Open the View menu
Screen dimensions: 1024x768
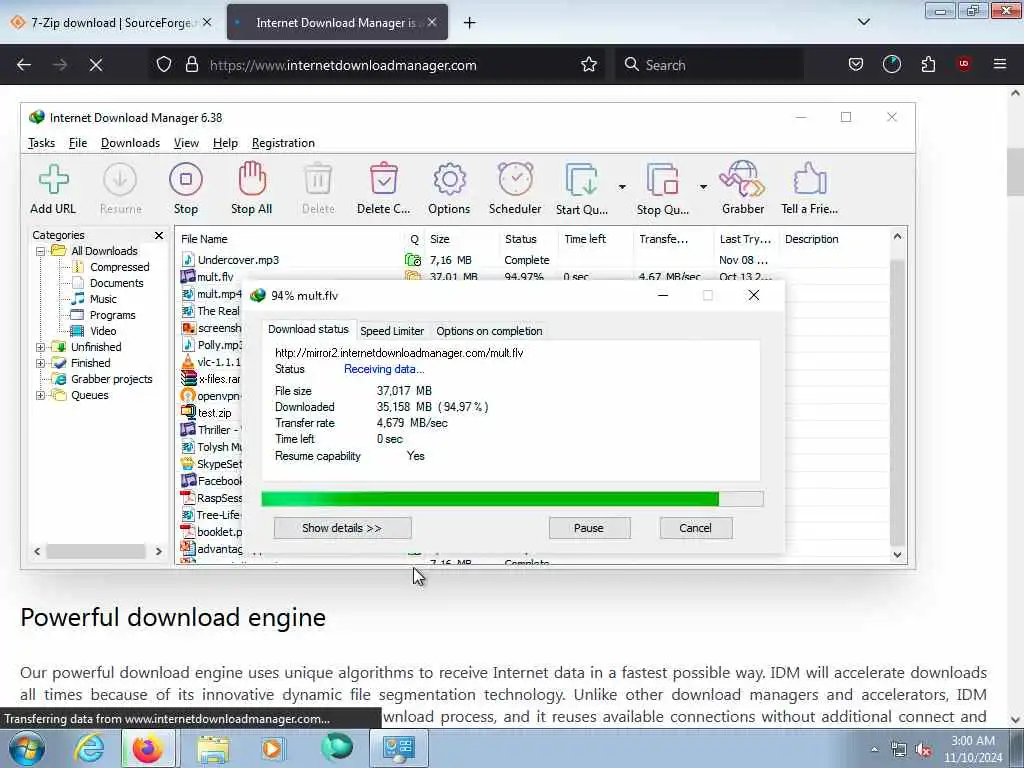click(186, 143)
